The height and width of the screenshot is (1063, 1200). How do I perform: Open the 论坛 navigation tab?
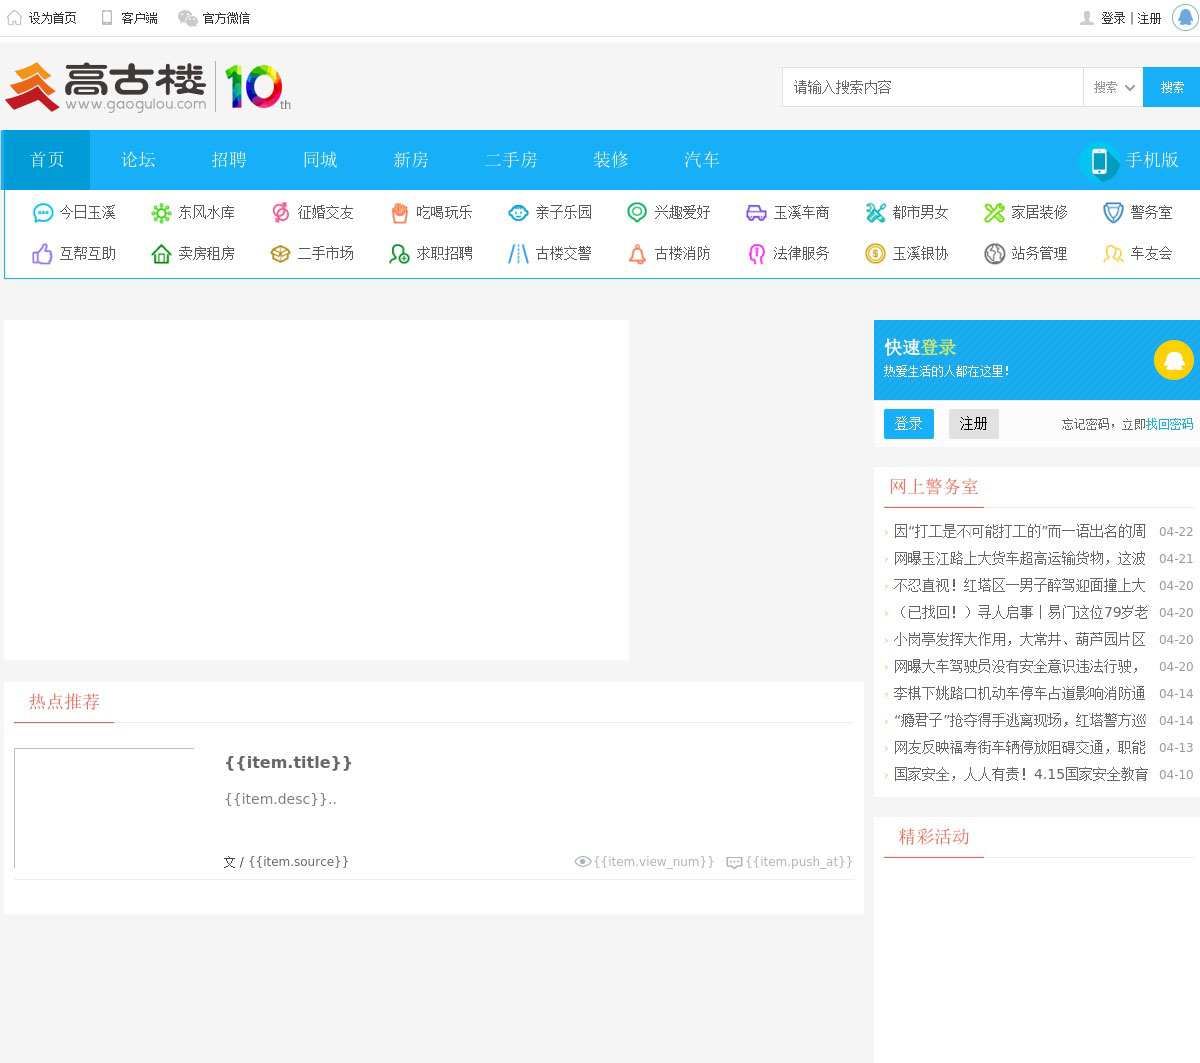click(x=139, y=160)
